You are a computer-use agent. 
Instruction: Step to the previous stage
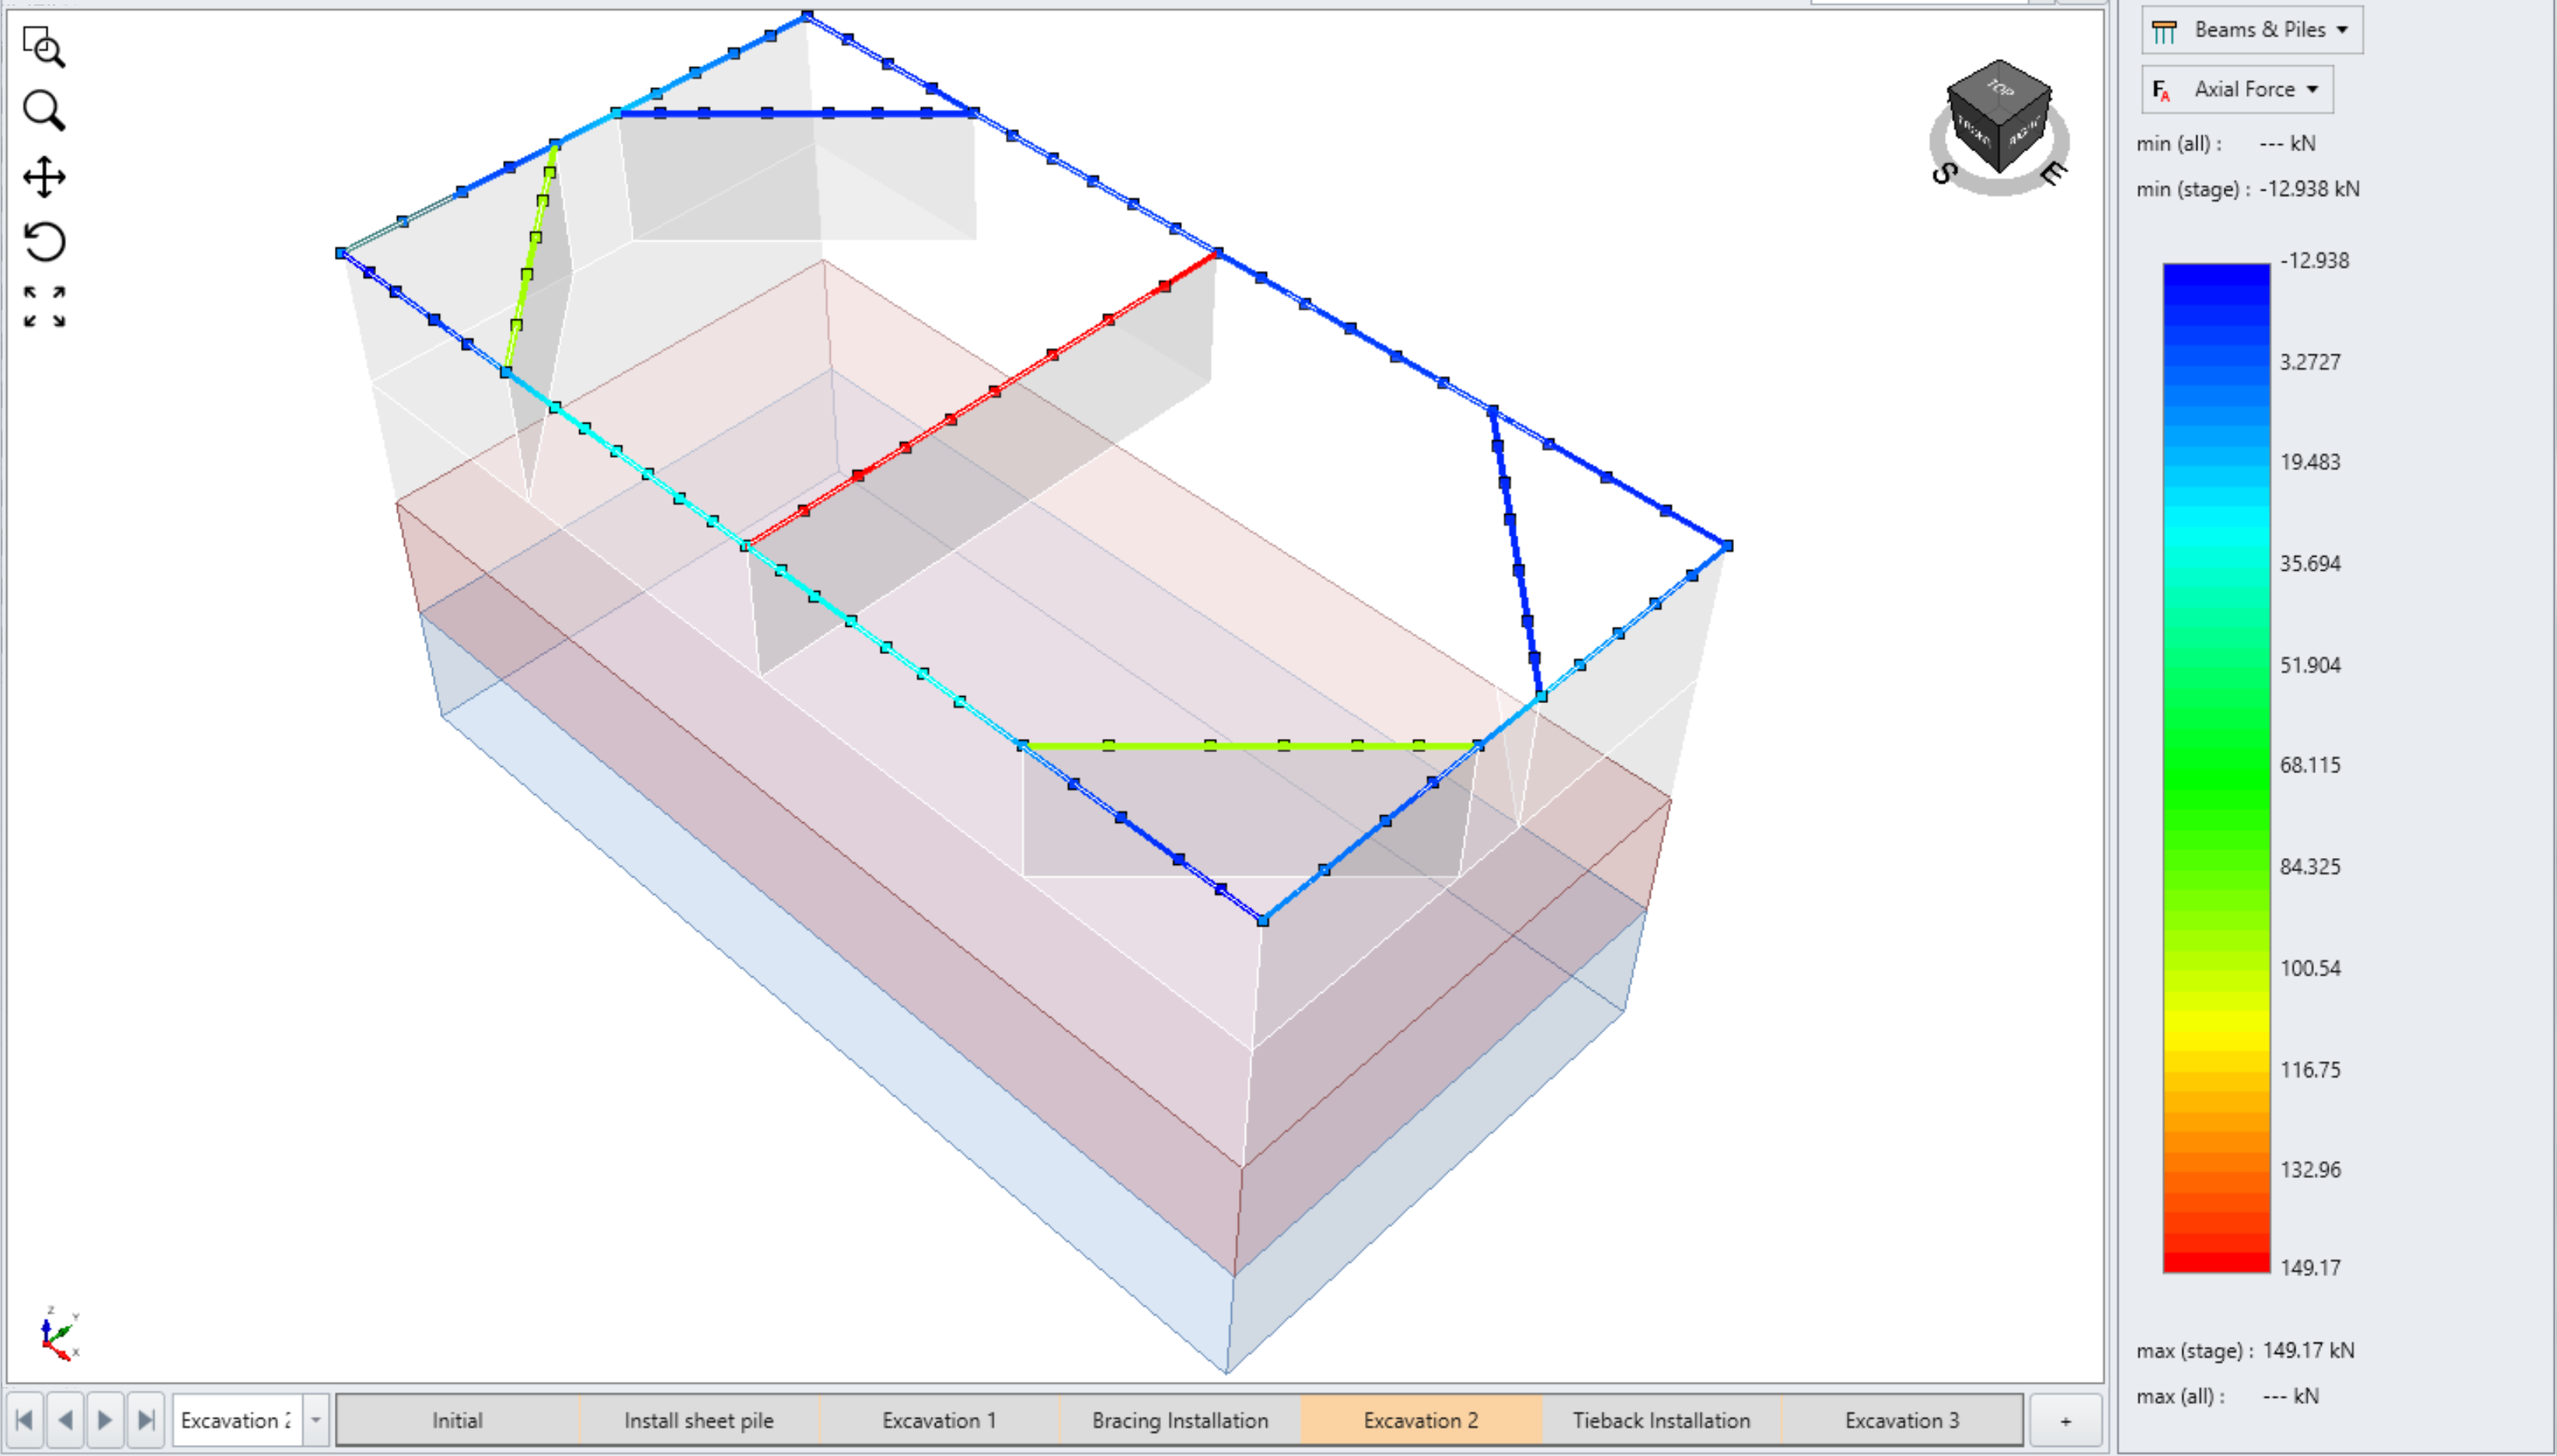66,1420
